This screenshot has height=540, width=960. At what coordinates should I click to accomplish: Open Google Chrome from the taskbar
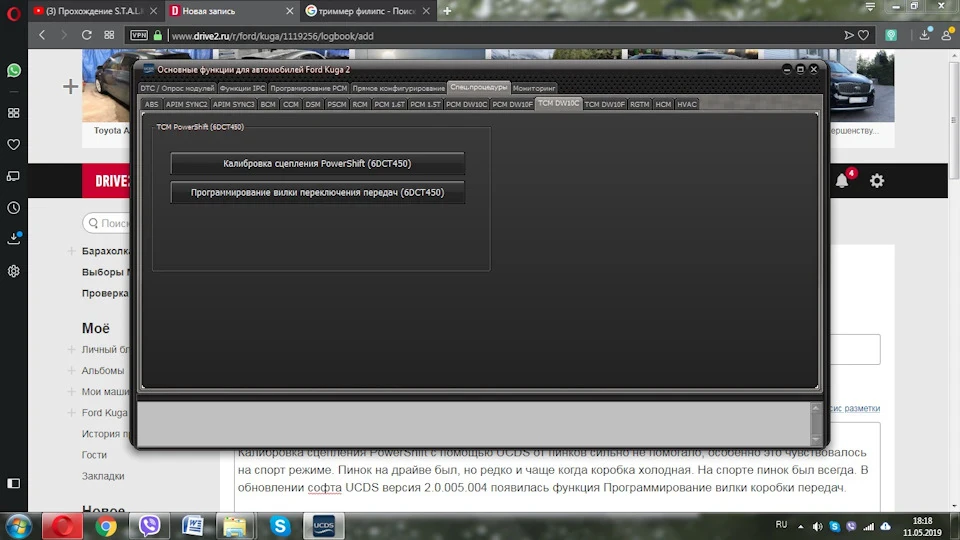coord(106,526)
